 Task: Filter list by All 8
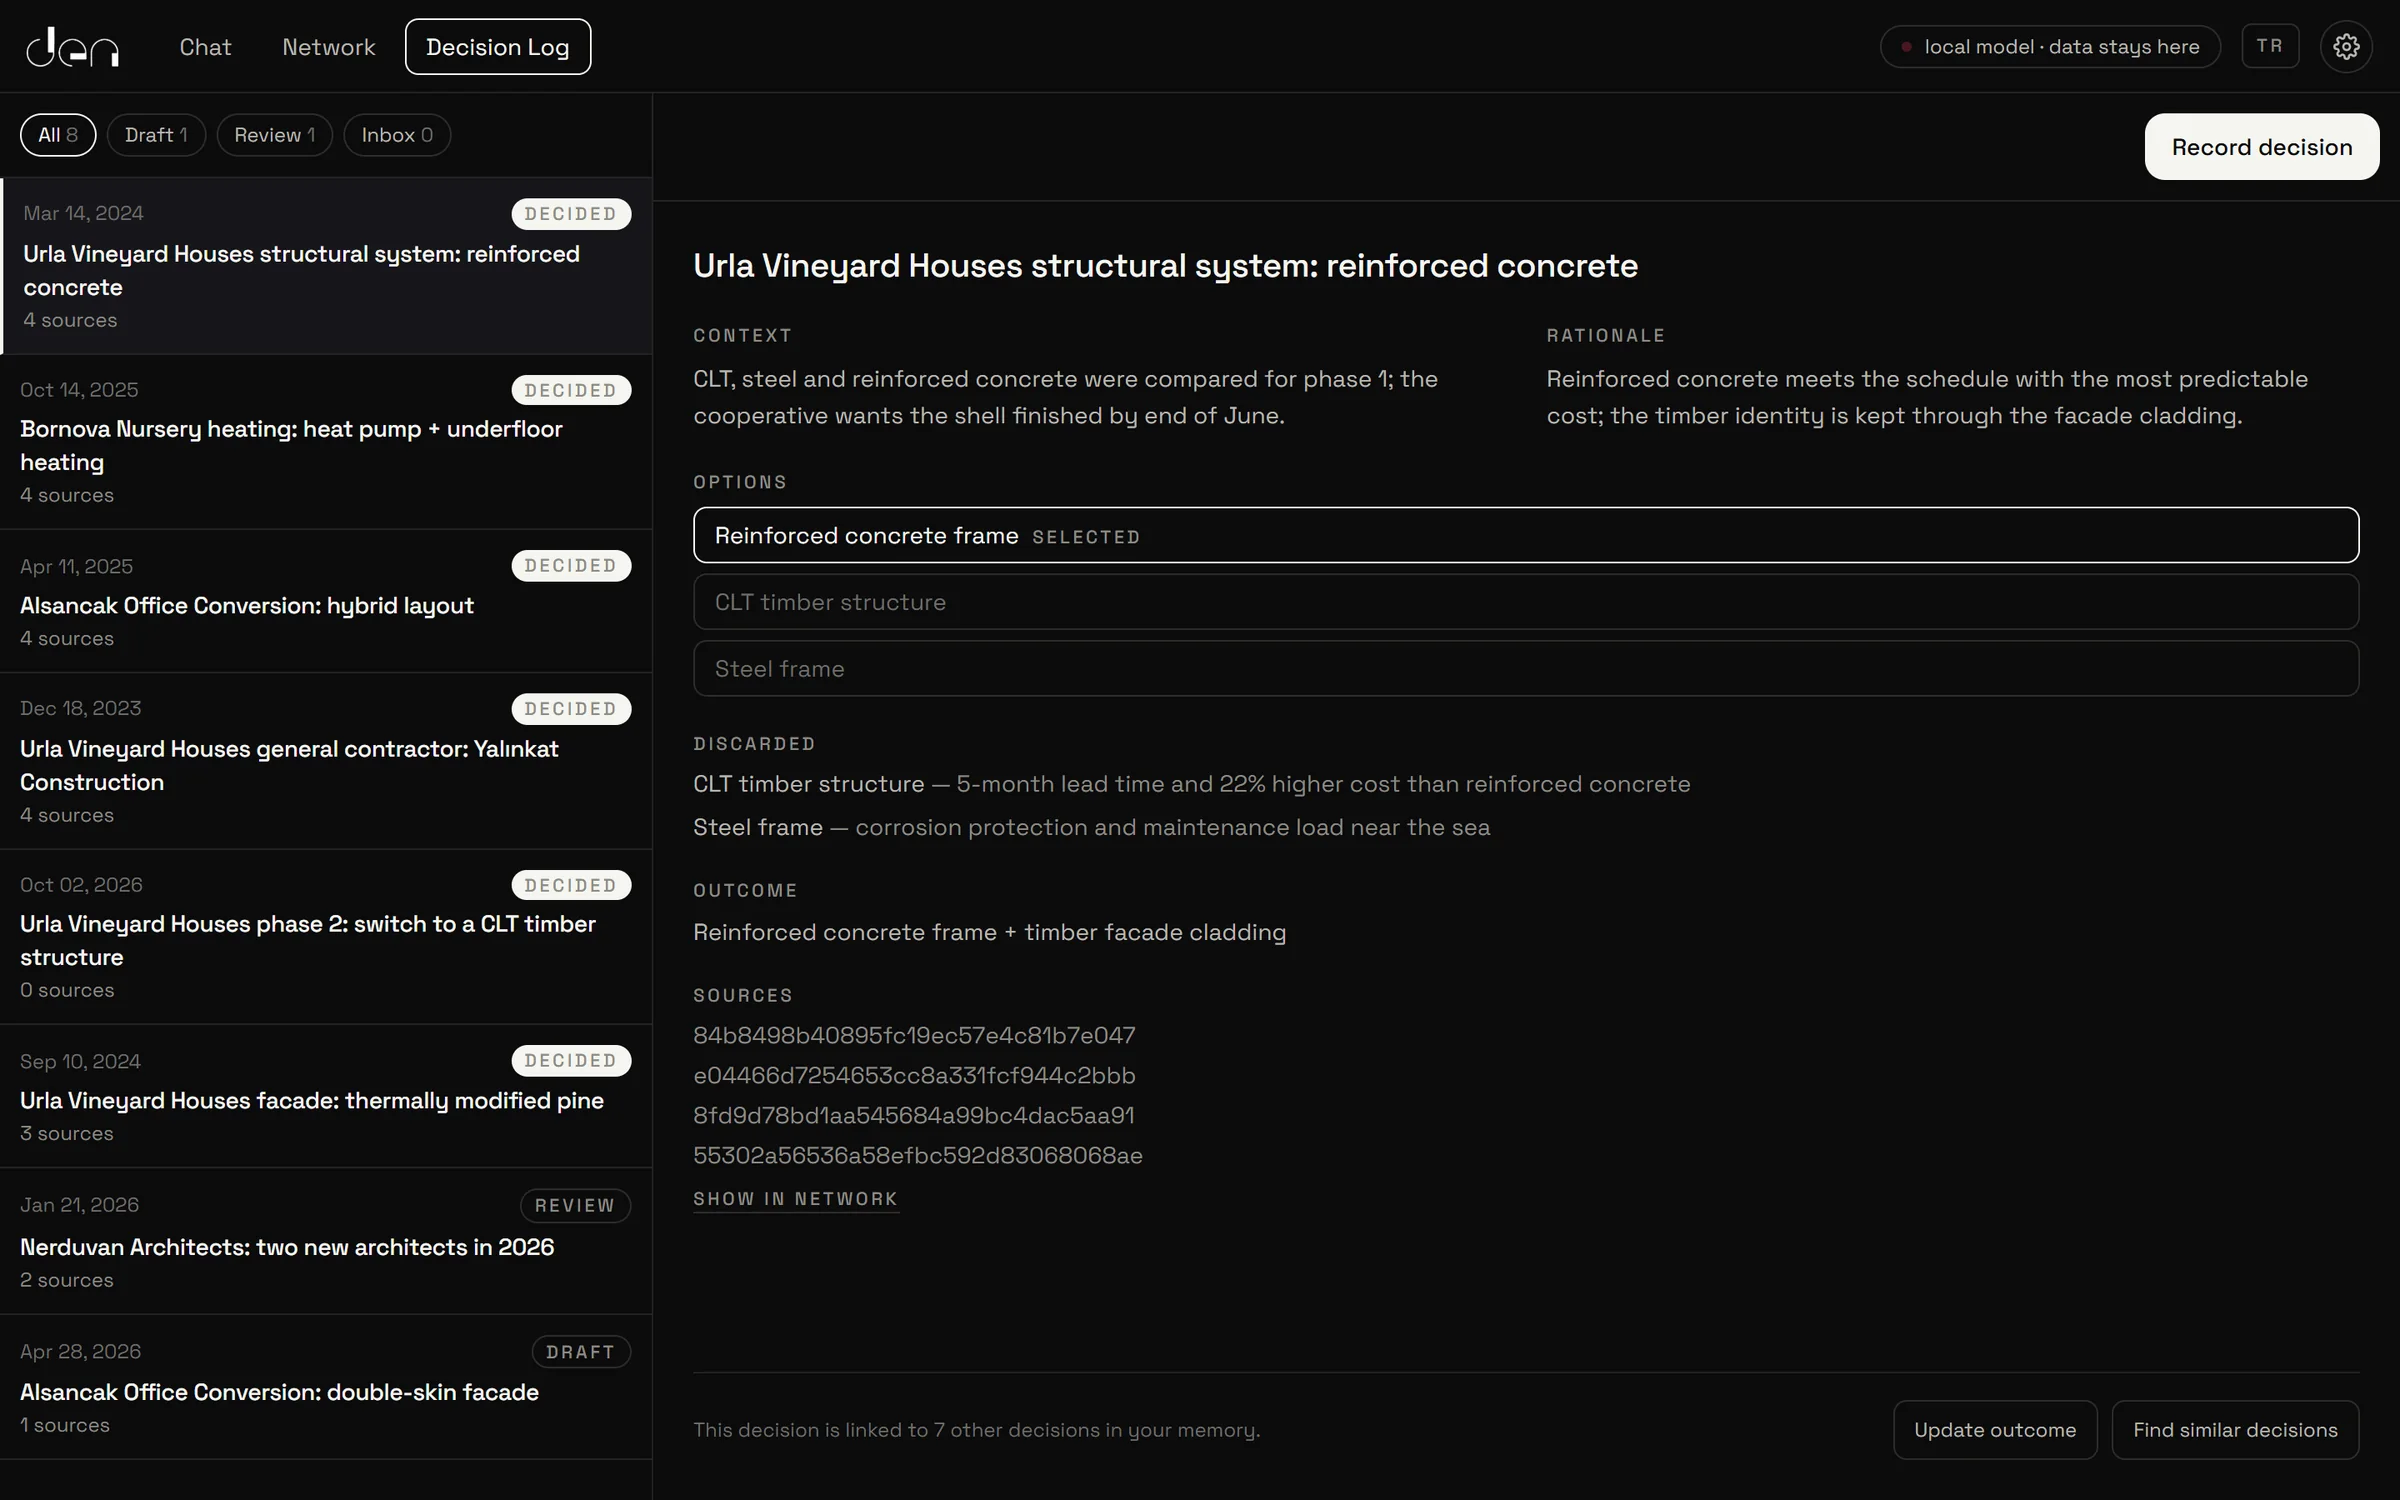click(x=58, y=135)
